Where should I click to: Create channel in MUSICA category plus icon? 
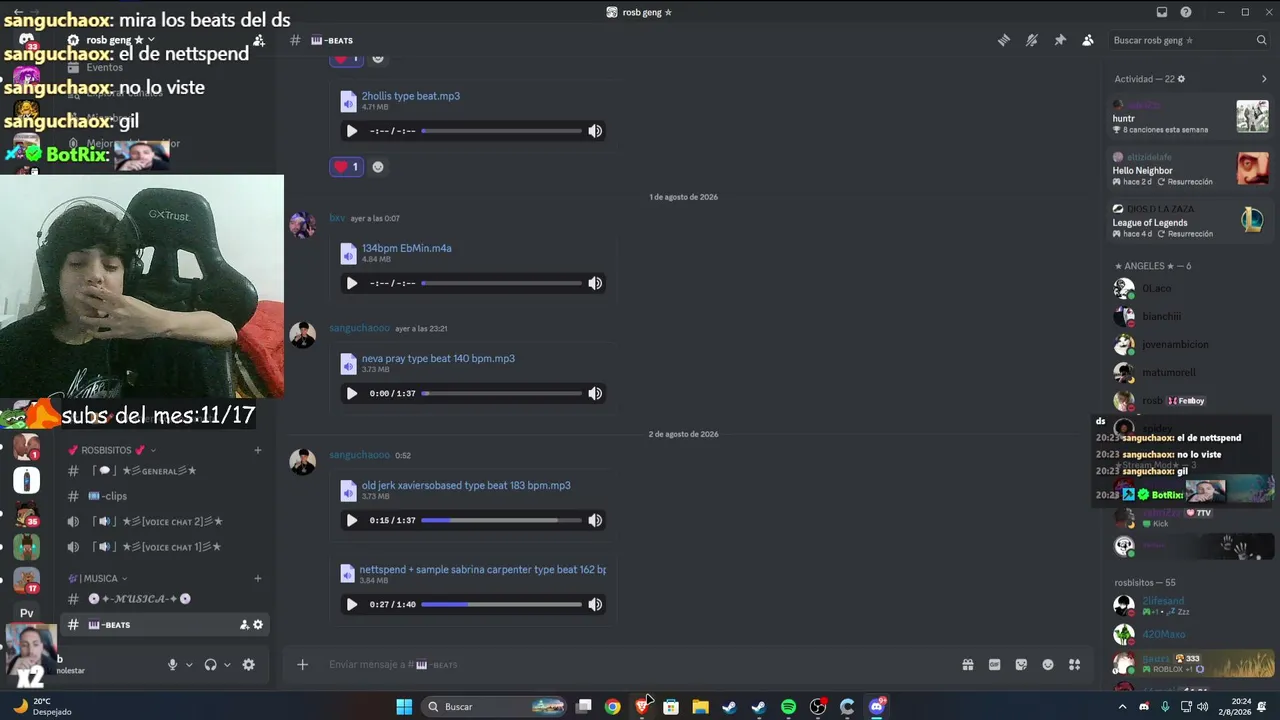coord(257,578)
